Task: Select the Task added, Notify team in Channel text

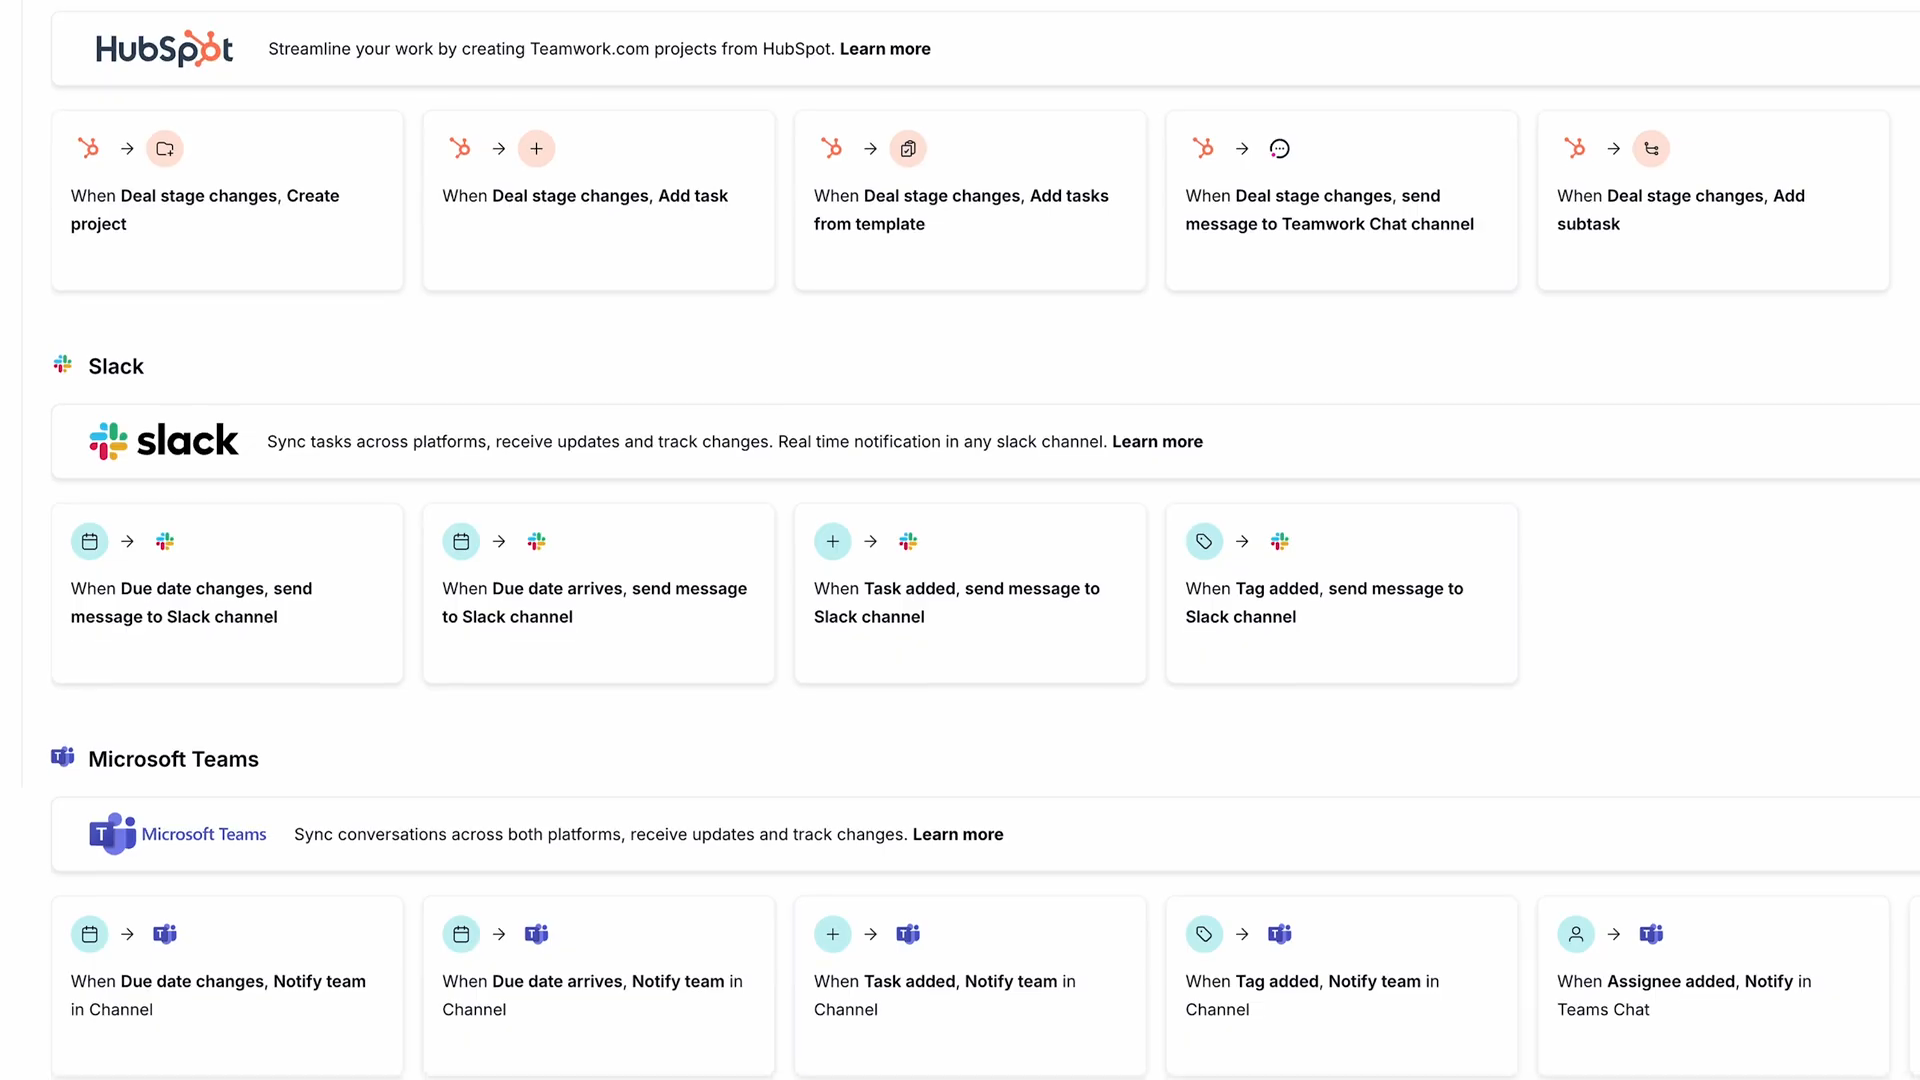Action: pos(945,996)
